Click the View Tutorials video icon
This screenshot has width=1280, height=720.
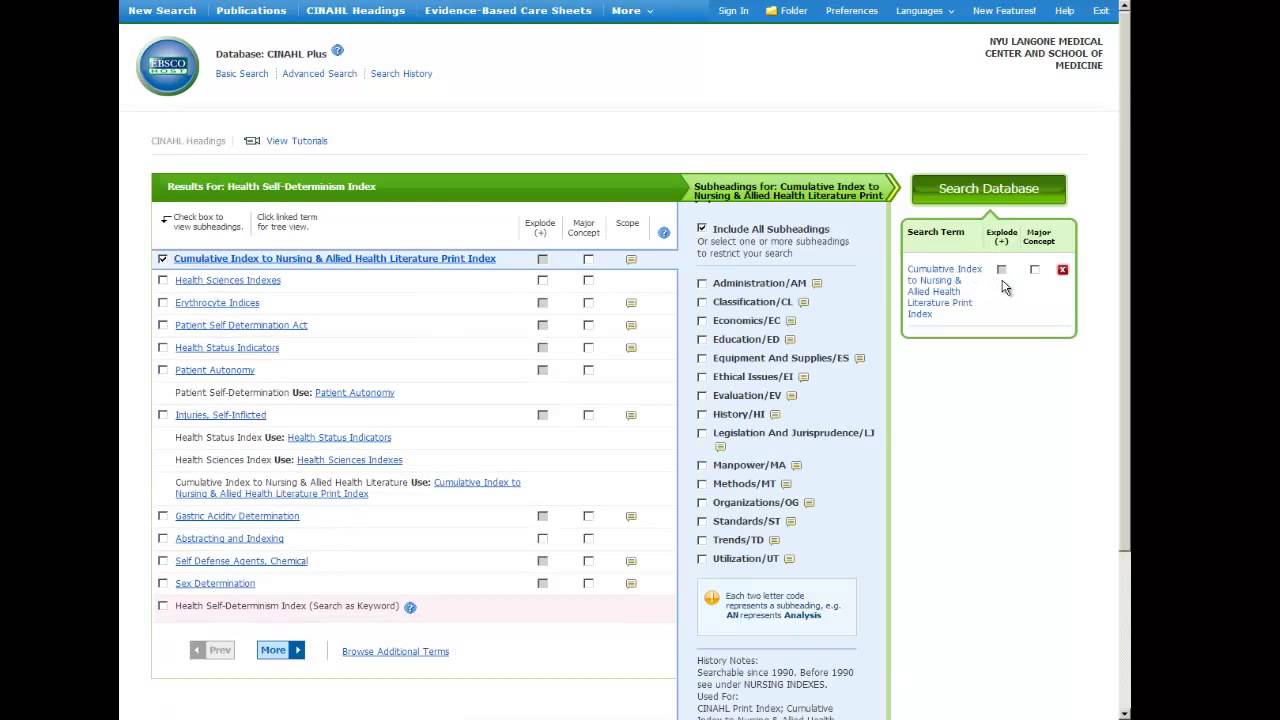point(252,141)
